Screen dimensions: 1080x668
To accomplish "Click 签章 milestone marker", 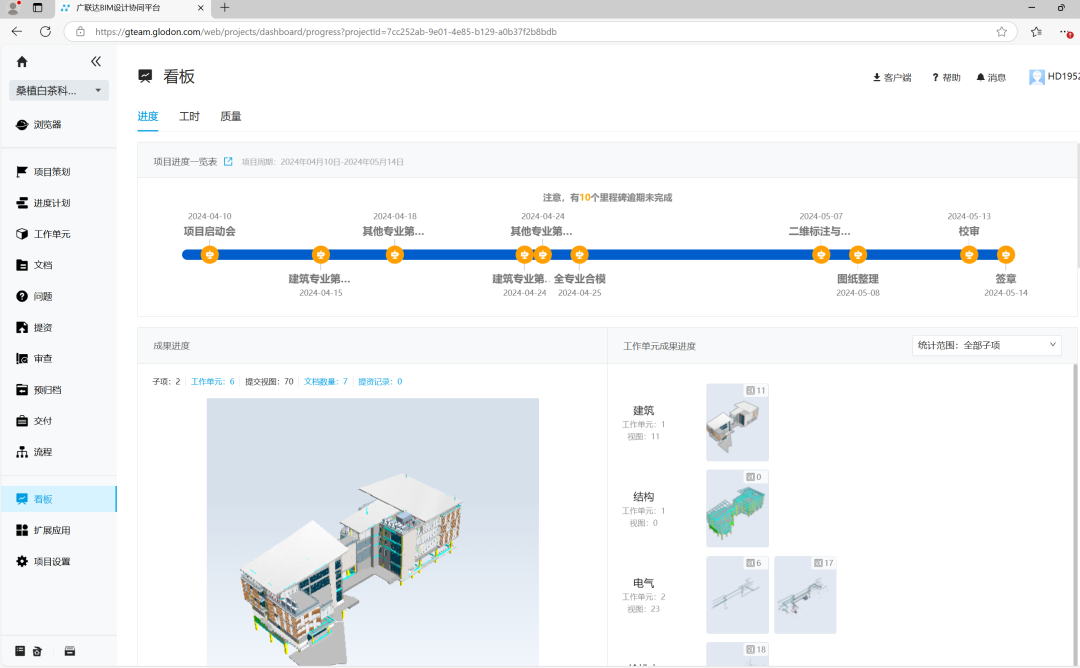I will pos(1006,255).
